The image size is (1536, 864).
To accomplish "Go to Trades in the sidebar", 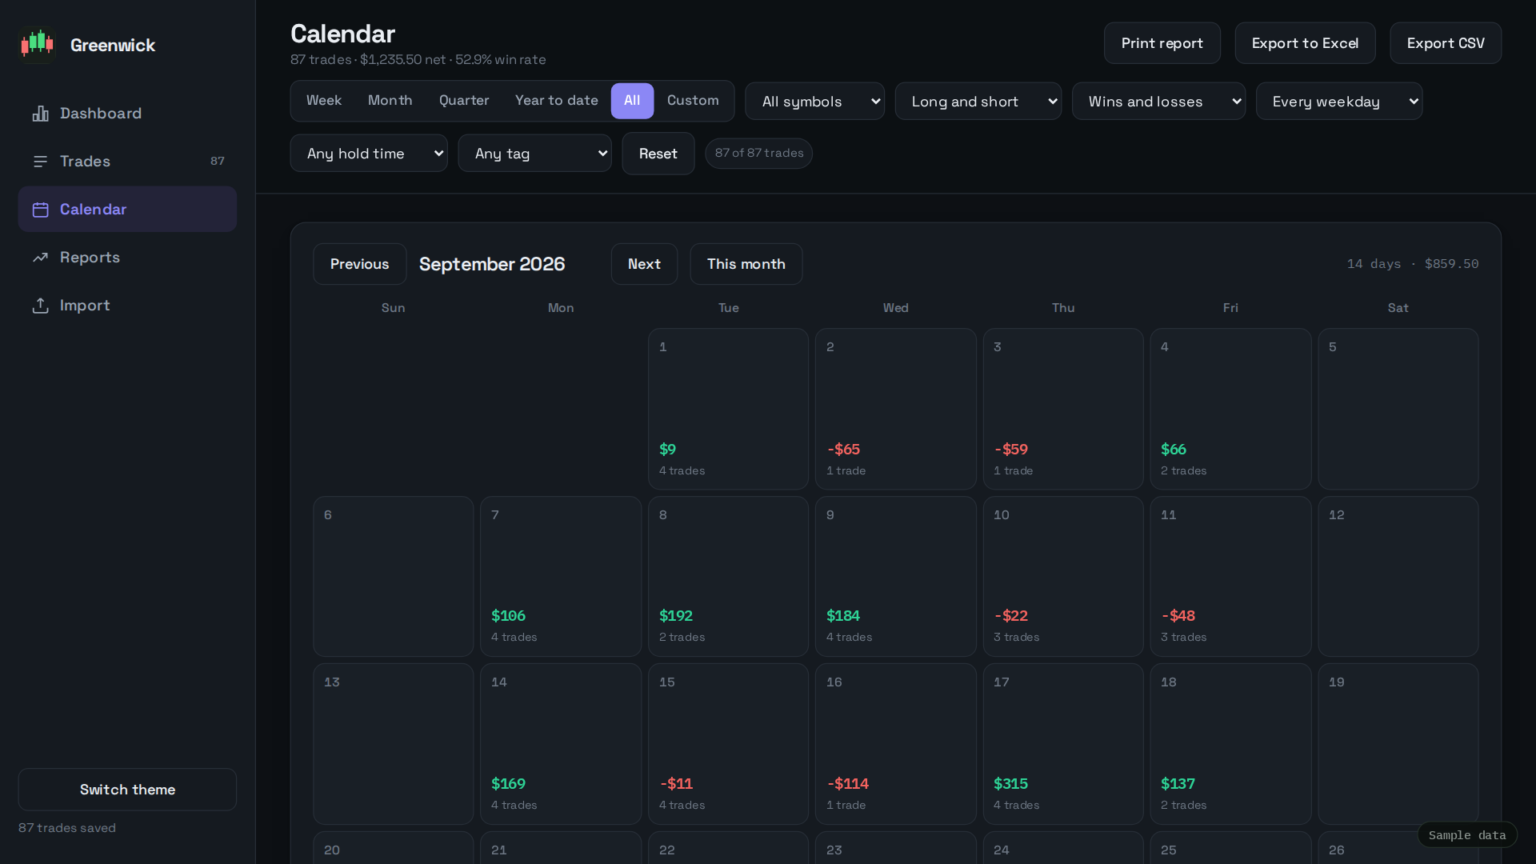I will [x=127, y=161].
